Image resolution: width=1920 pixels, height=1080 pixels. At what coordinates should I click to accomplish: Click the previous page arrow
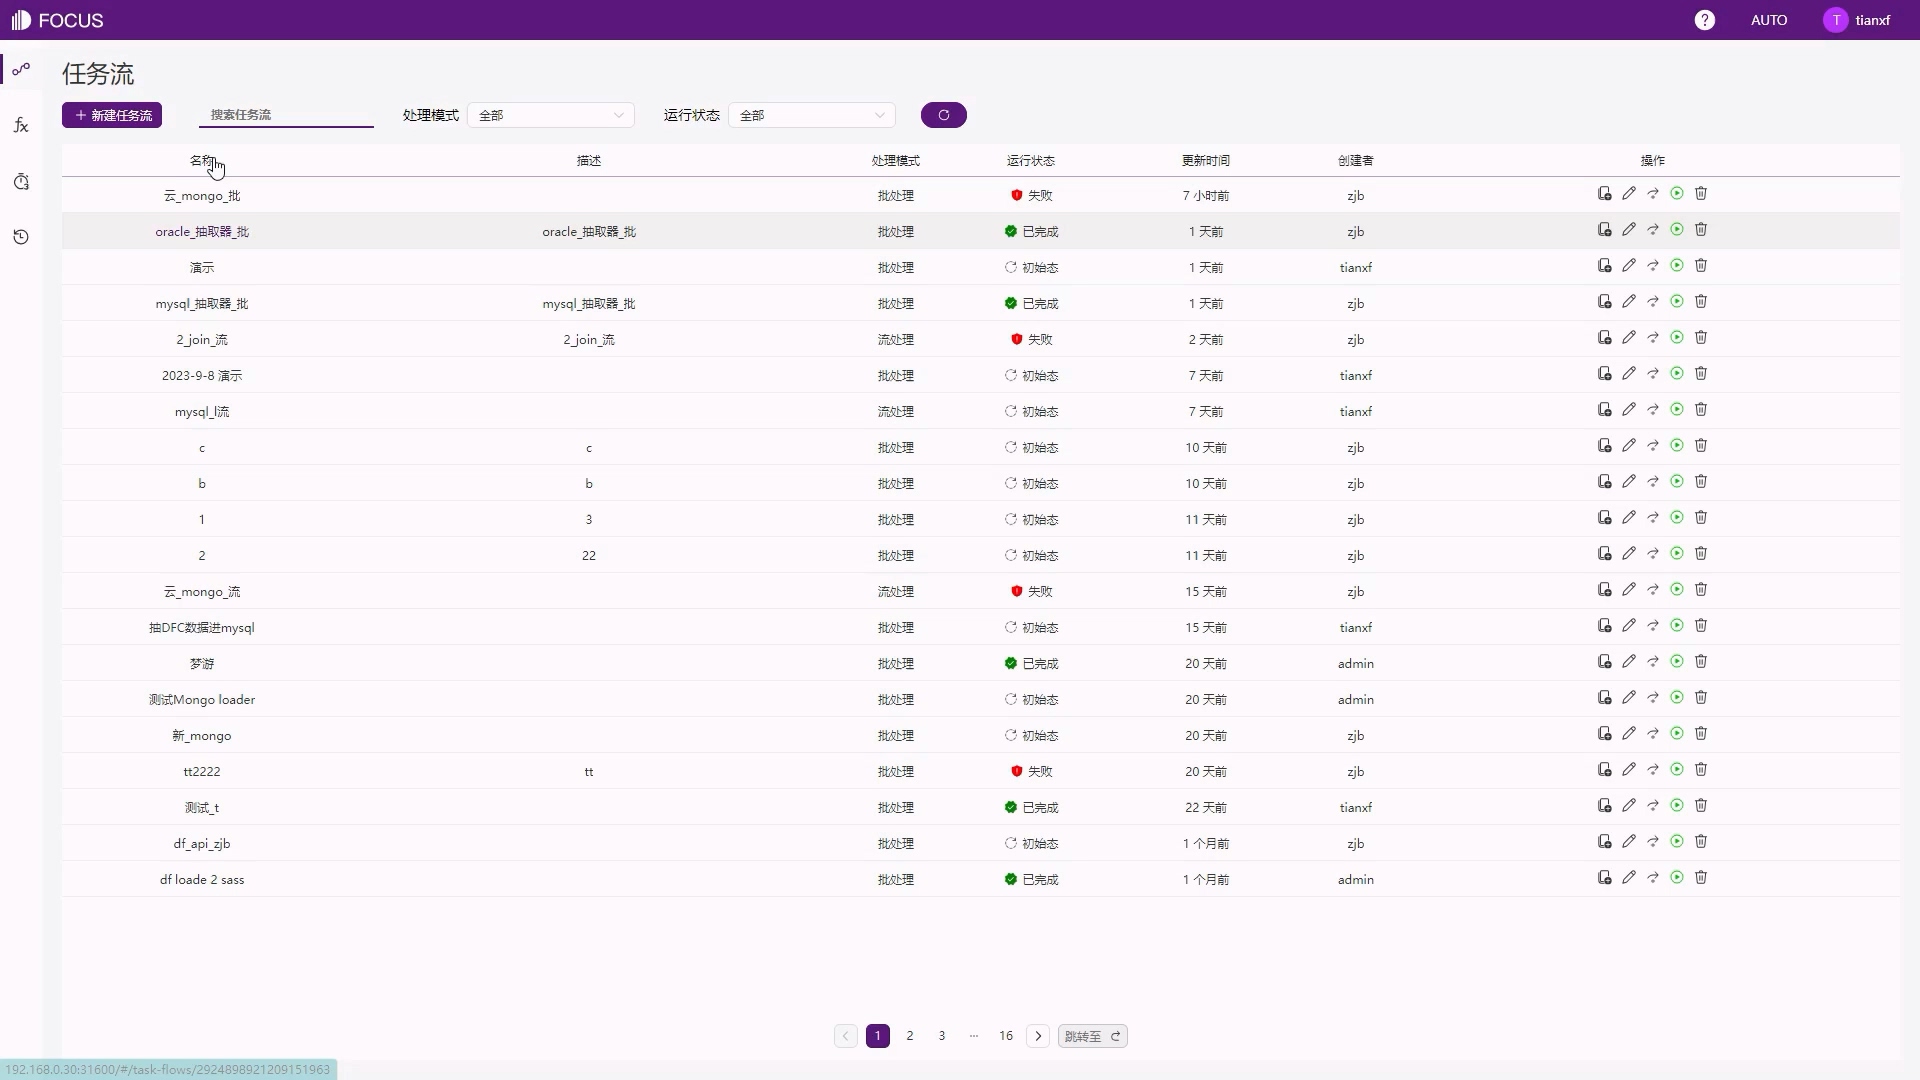846,1036
